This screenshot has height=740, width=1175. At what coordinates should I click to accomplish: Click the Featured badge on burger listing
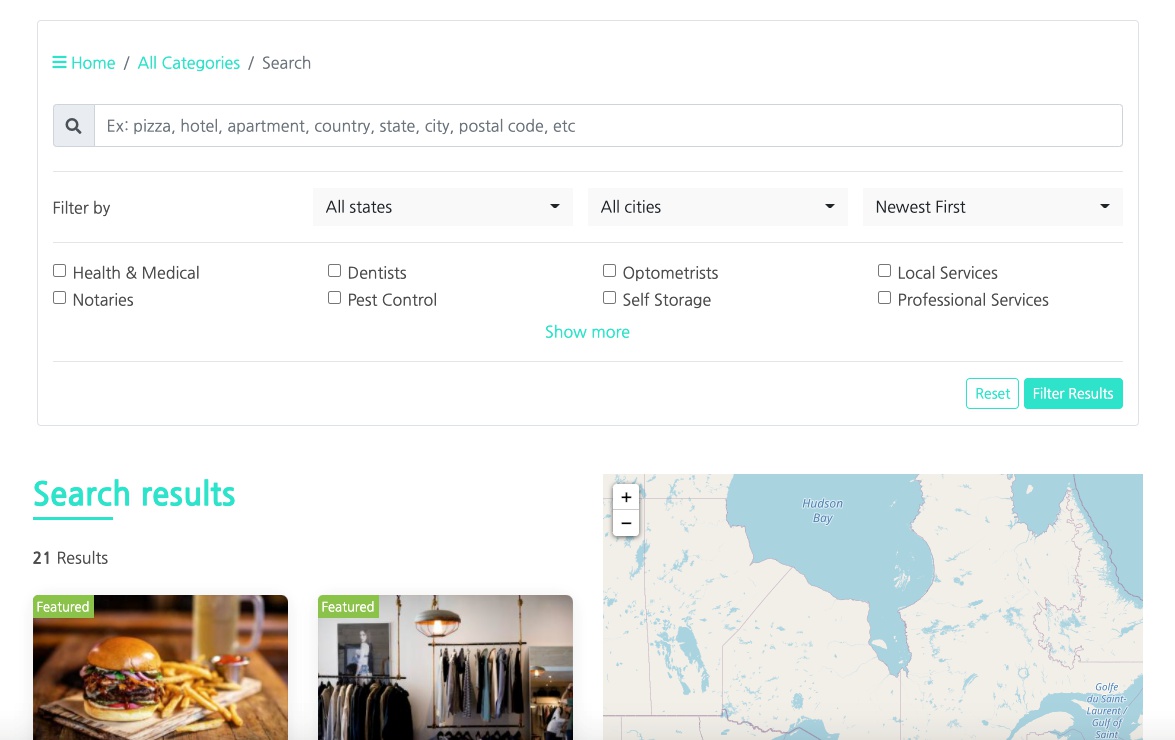tap(63, 607)
